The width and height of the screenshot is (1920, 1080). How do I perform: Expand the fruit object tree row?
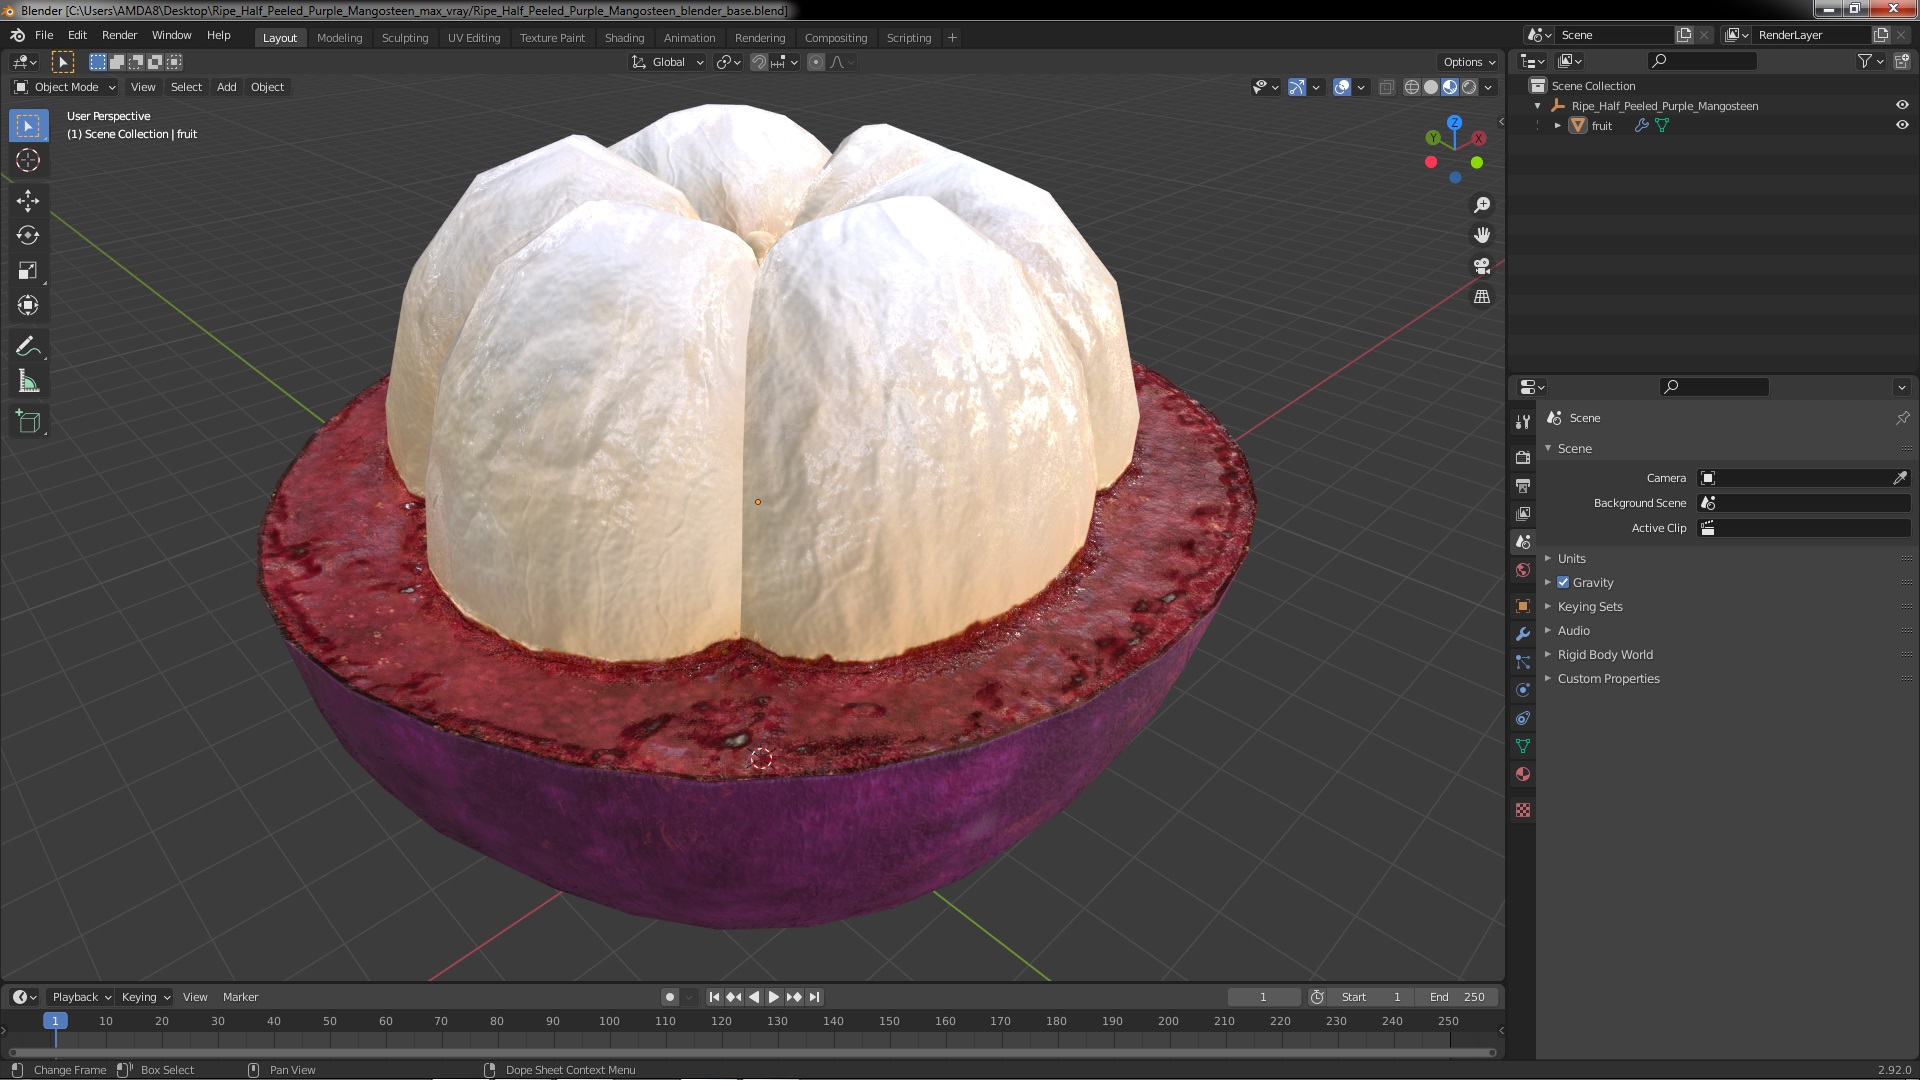[x=1558, y=125]
